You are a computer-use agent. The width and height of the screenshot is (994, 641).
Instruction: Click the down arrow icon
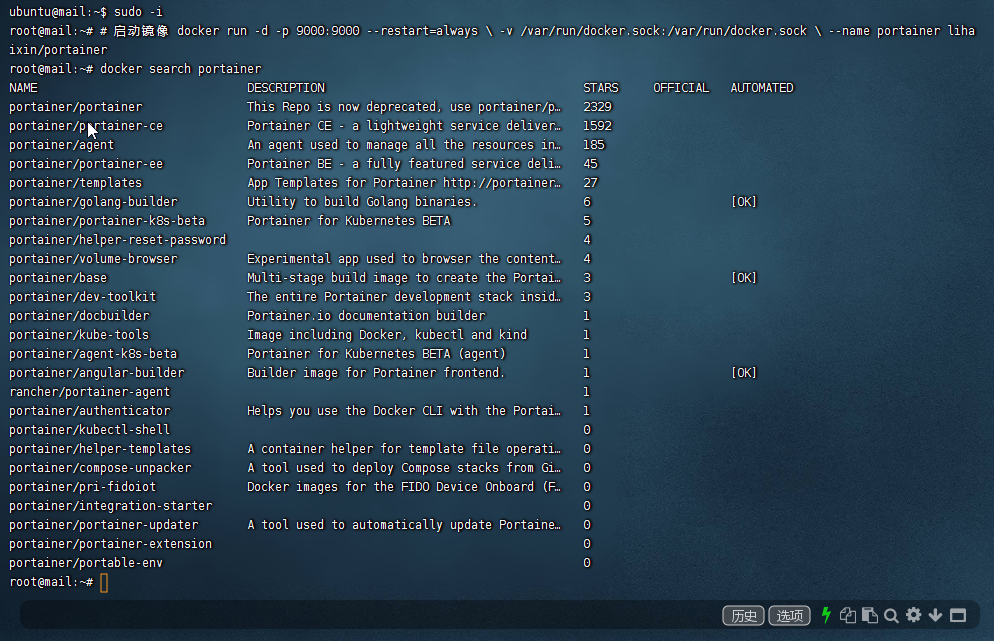pyautogui.click(x=935, y=615)
